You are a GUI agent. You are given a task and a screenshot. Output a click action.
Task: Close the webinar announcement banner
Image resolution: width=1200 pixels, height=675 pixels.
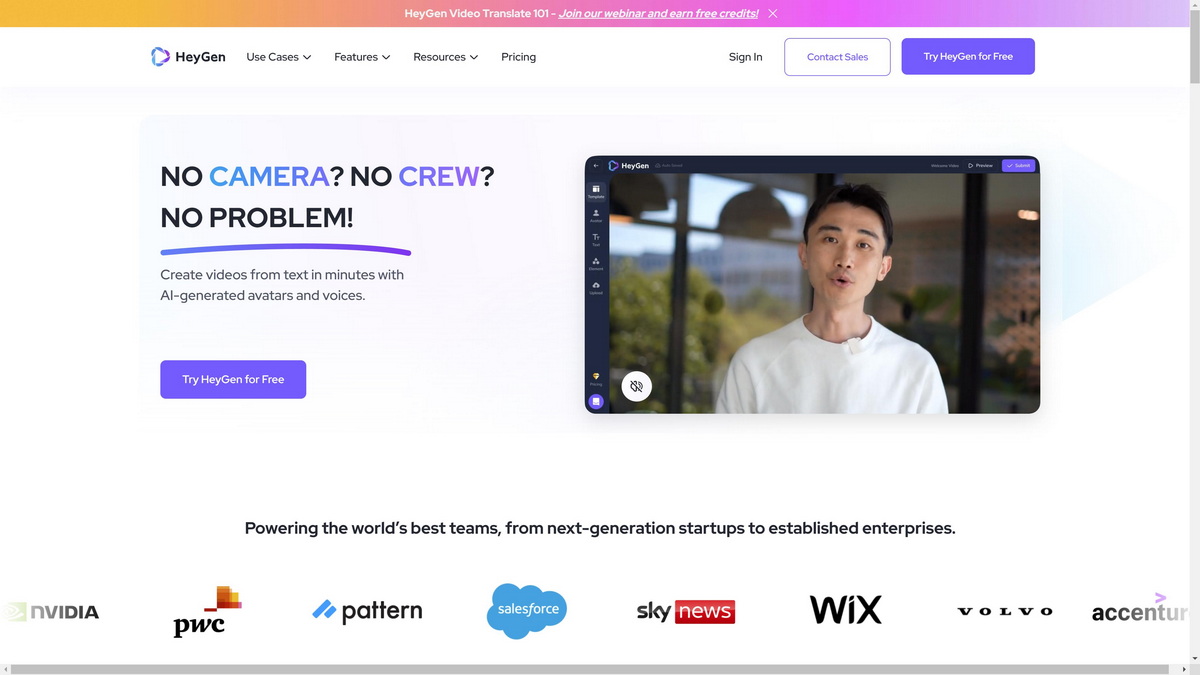[x=773, y=14]
